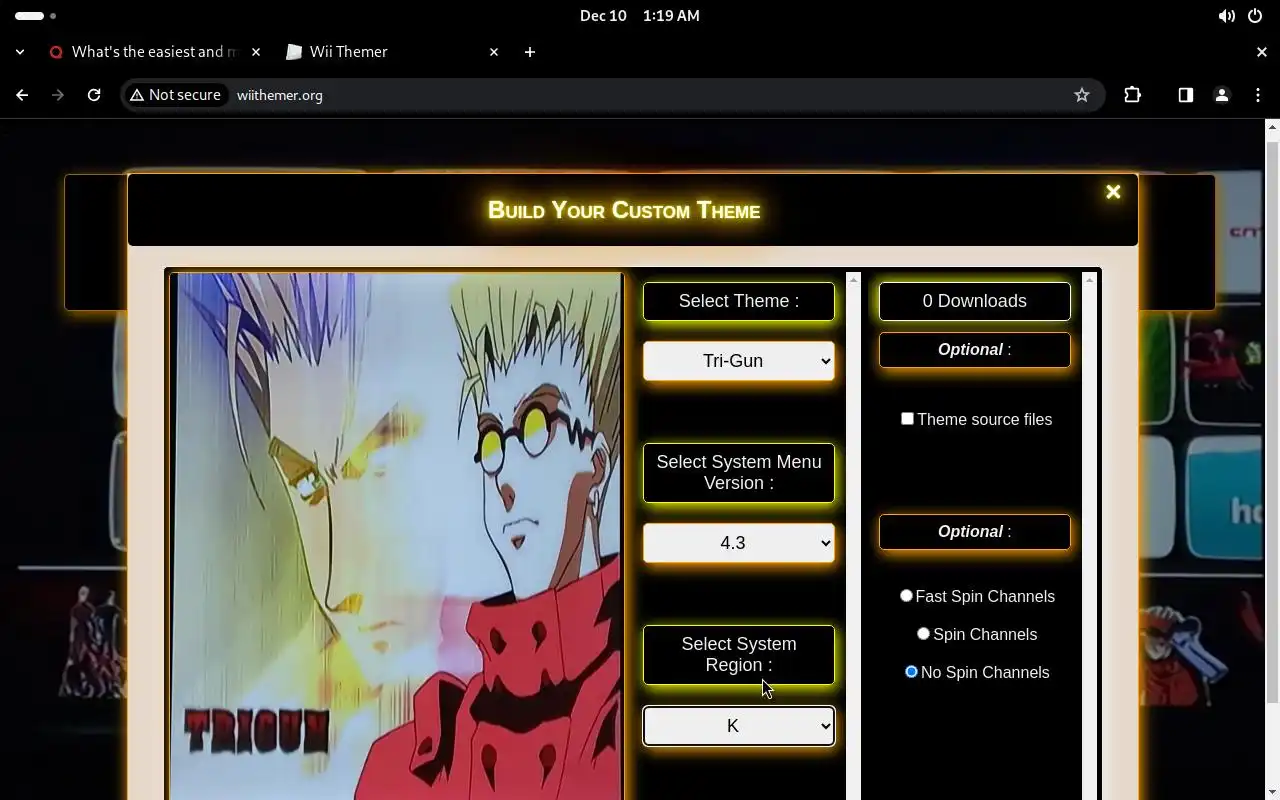Open the Chrome three-dot menu
This screenshot has width=1280, height=800.
[1257, 95]
